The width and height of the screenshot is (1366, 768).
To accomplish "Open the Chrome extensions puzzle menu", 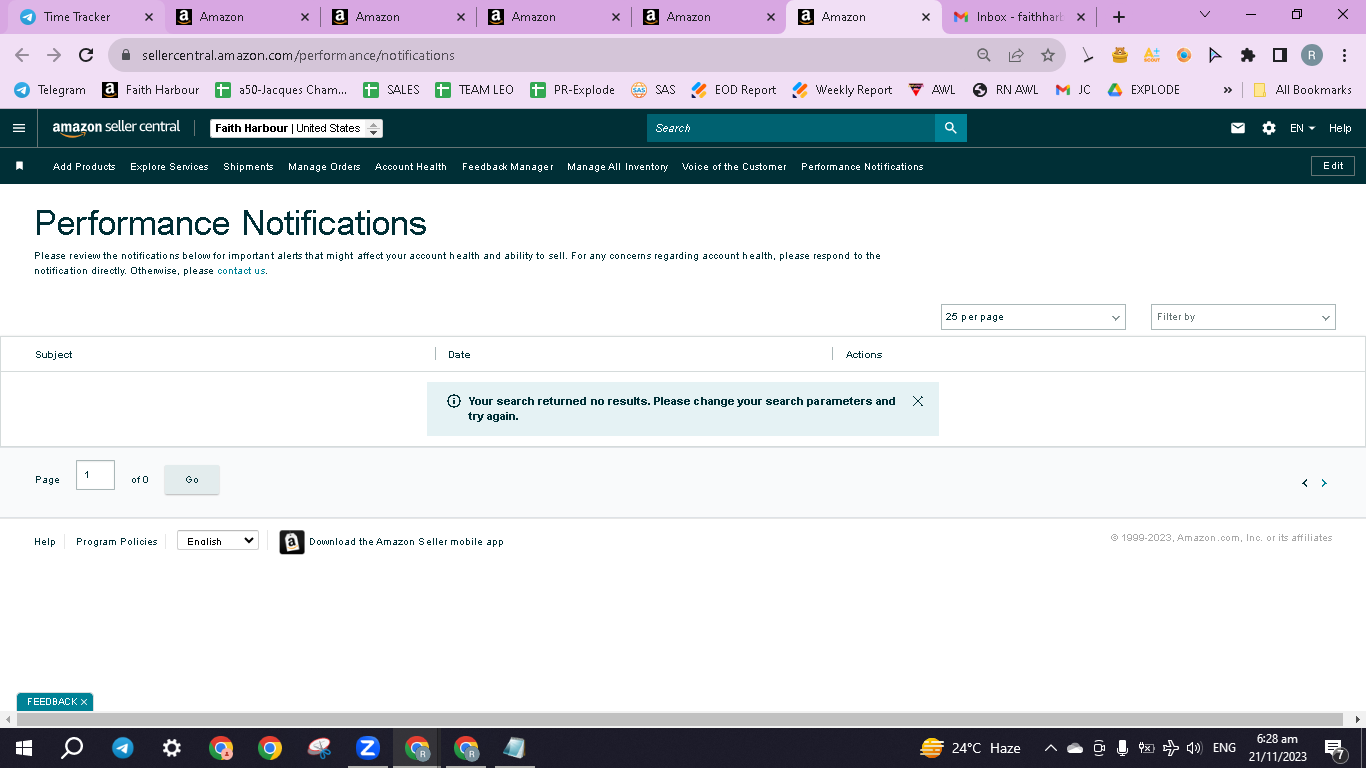I will point(1248,56).
